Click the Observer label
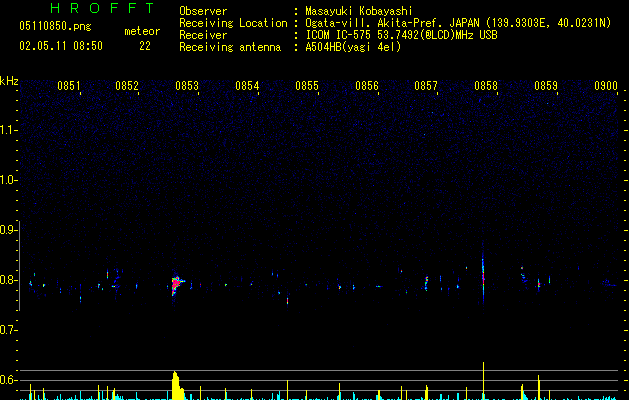The width and height of the screenshot is (629, 400). tap(203, 11)
